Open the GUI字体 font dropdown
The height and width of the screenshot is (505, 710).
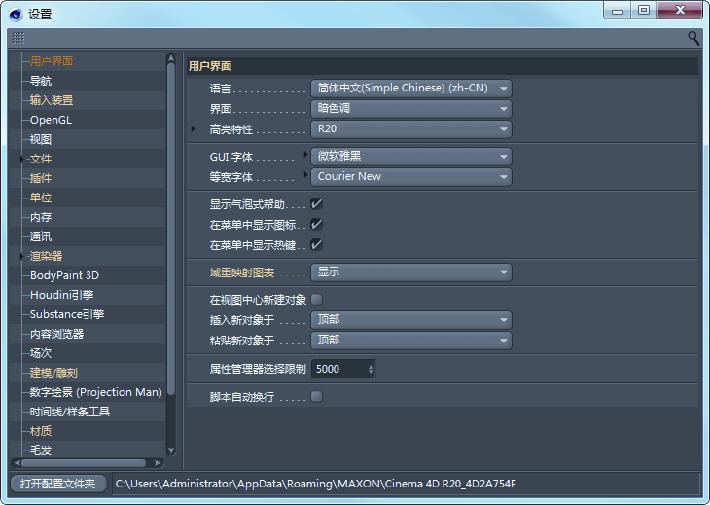(411, 156)
